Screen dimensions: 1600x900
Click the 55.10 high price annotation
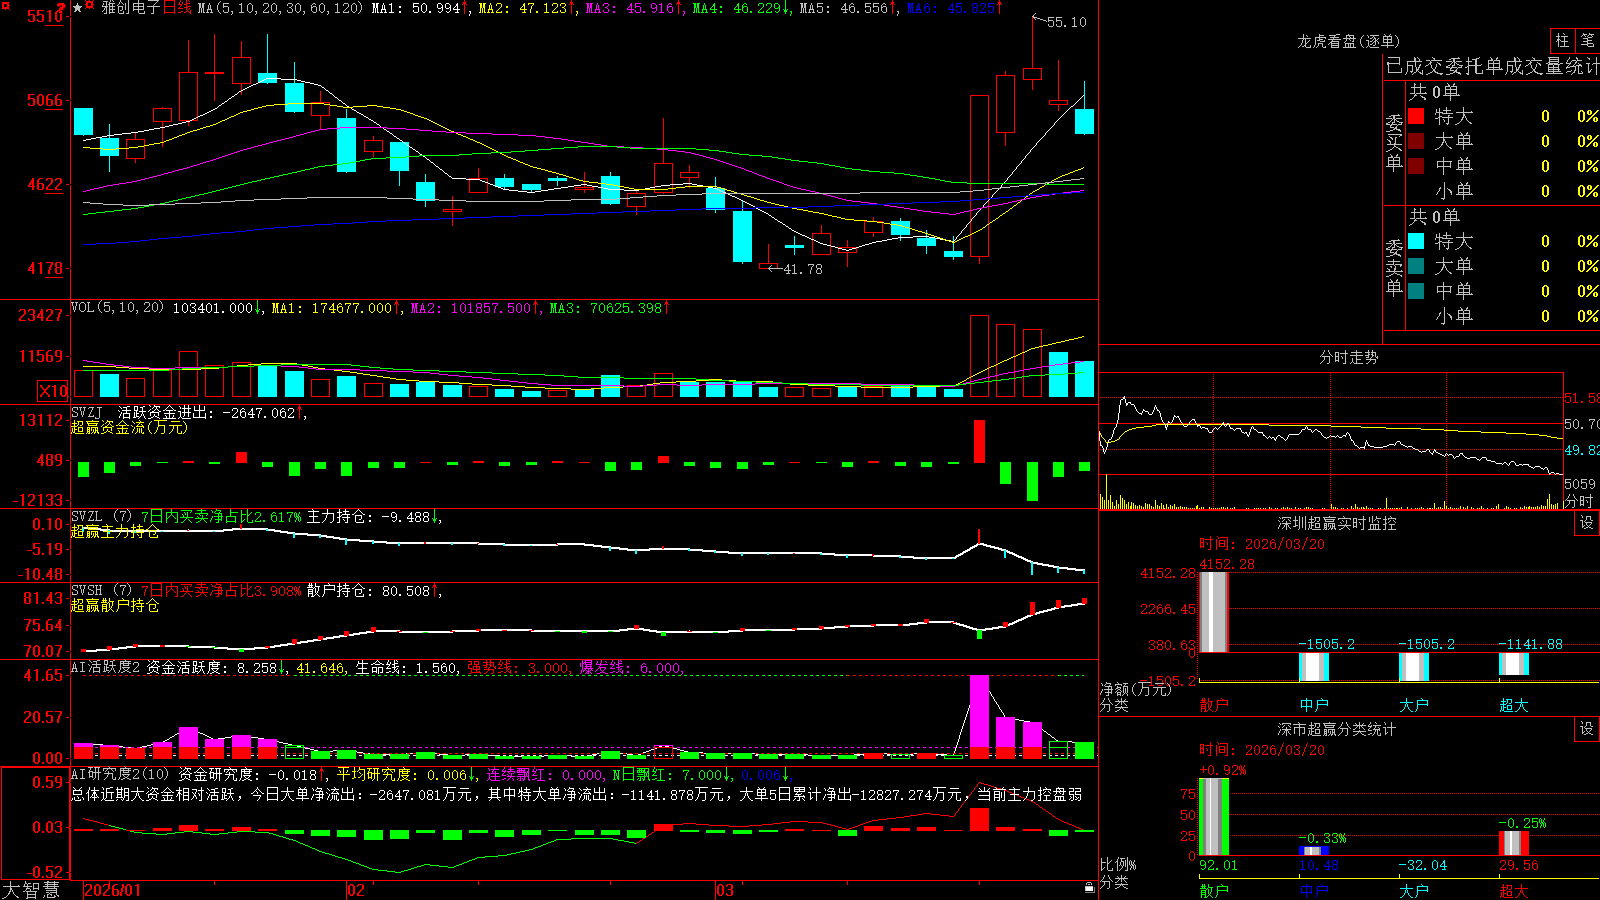1066,22
